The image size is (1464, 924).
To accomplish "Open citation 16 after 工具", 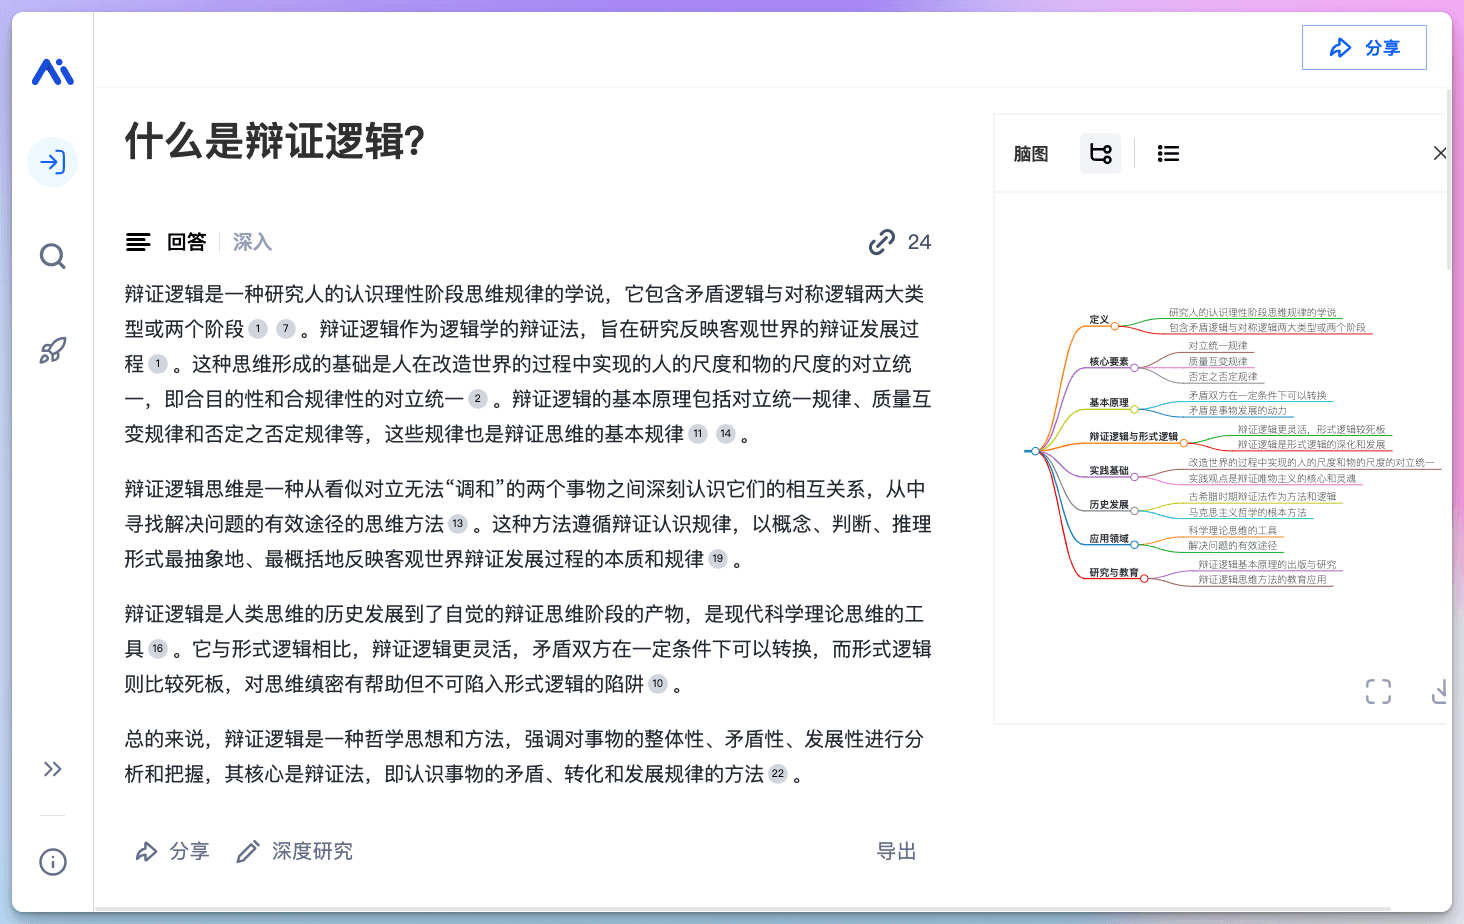I will click(158, 649).
